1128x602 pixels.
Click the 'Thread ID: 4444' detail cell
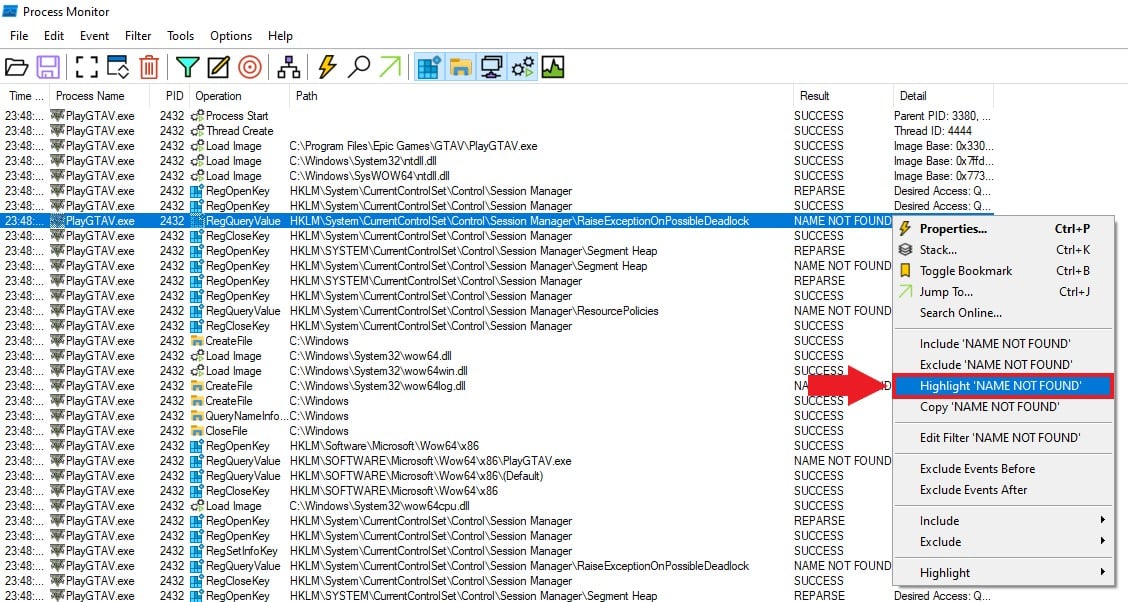932,131
